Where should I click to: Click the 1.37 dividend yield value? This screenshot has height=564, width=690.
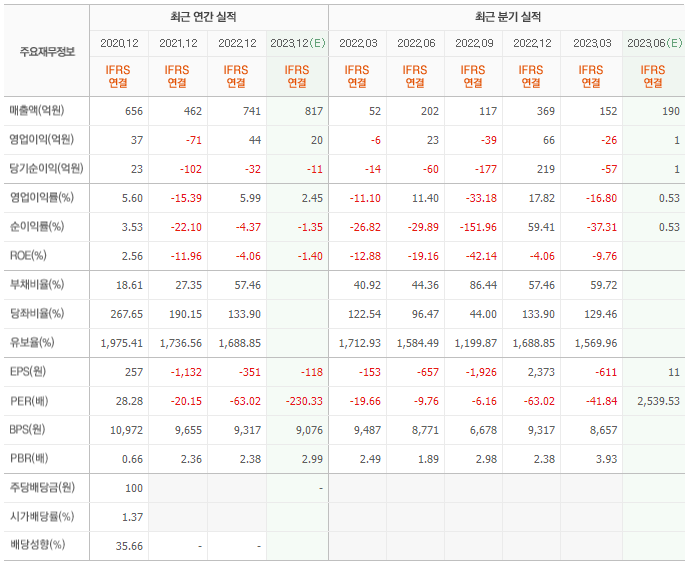point(132,517)
